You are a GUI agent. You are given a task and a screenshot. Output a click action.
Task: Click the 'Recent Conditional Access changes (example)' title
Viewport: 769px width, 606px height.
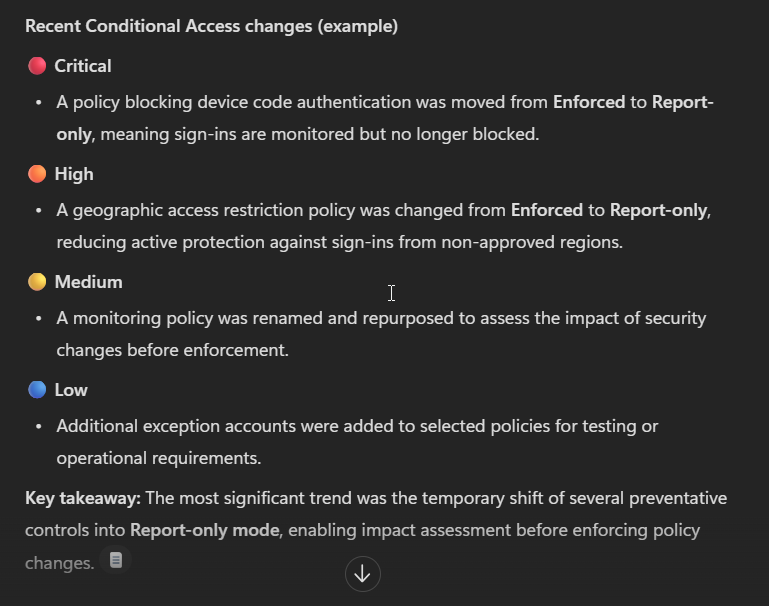click(x=211, y=26)
